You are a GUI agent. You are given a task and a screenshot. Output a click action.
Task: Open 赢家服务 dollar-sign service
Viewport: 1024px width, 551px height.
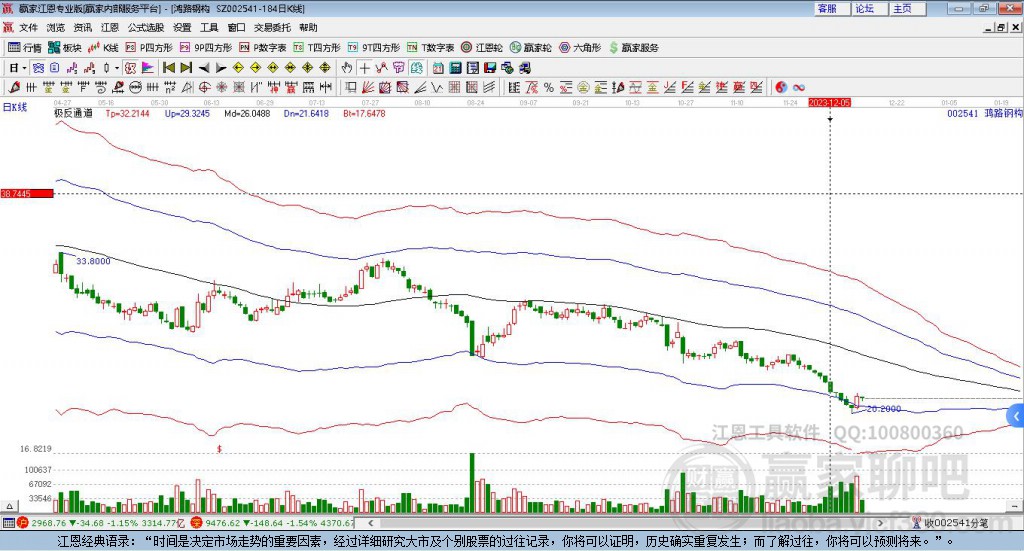click(633, 48)
